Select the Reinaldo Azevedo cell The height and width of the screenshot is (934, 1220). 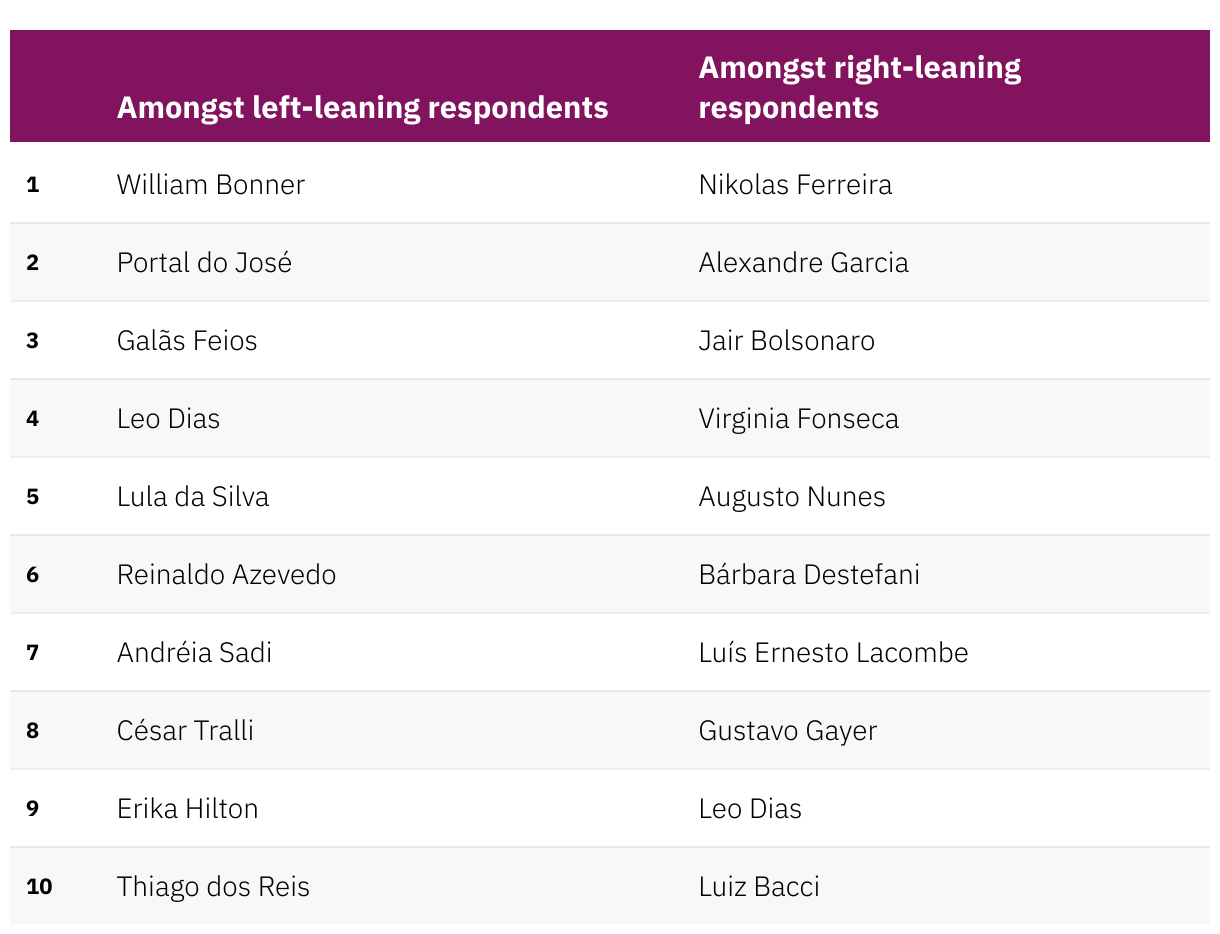[226, 575]
